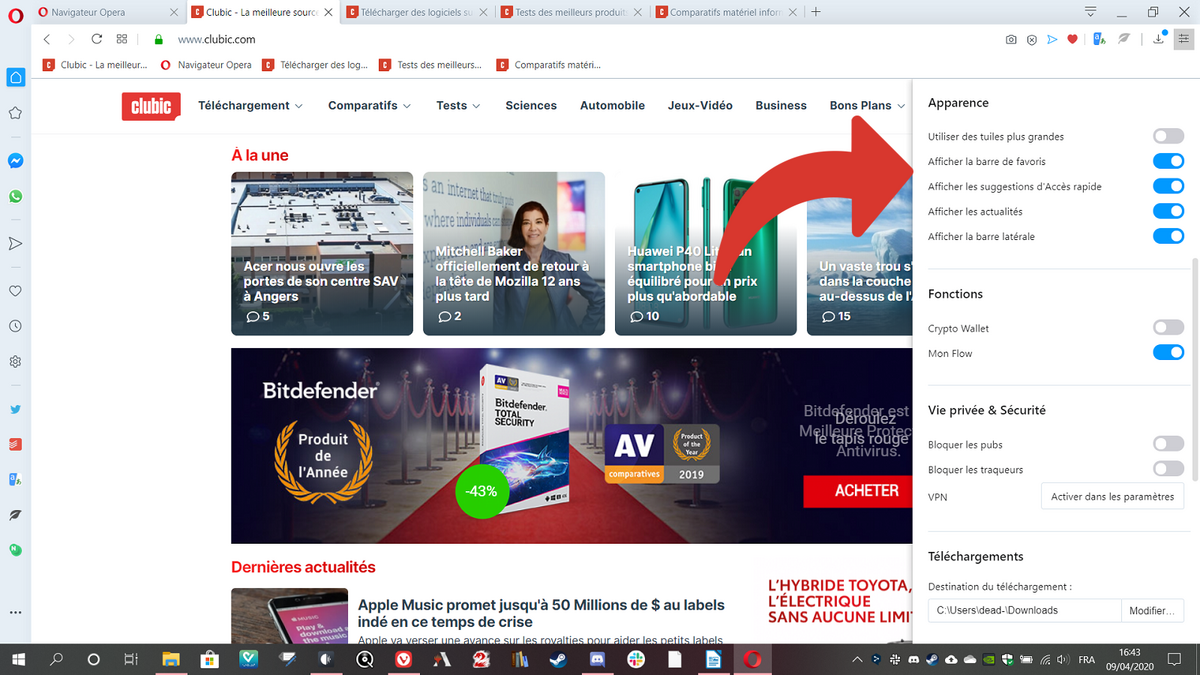Click the Easy Setup panel scrollbar

tap(1195, 368)
